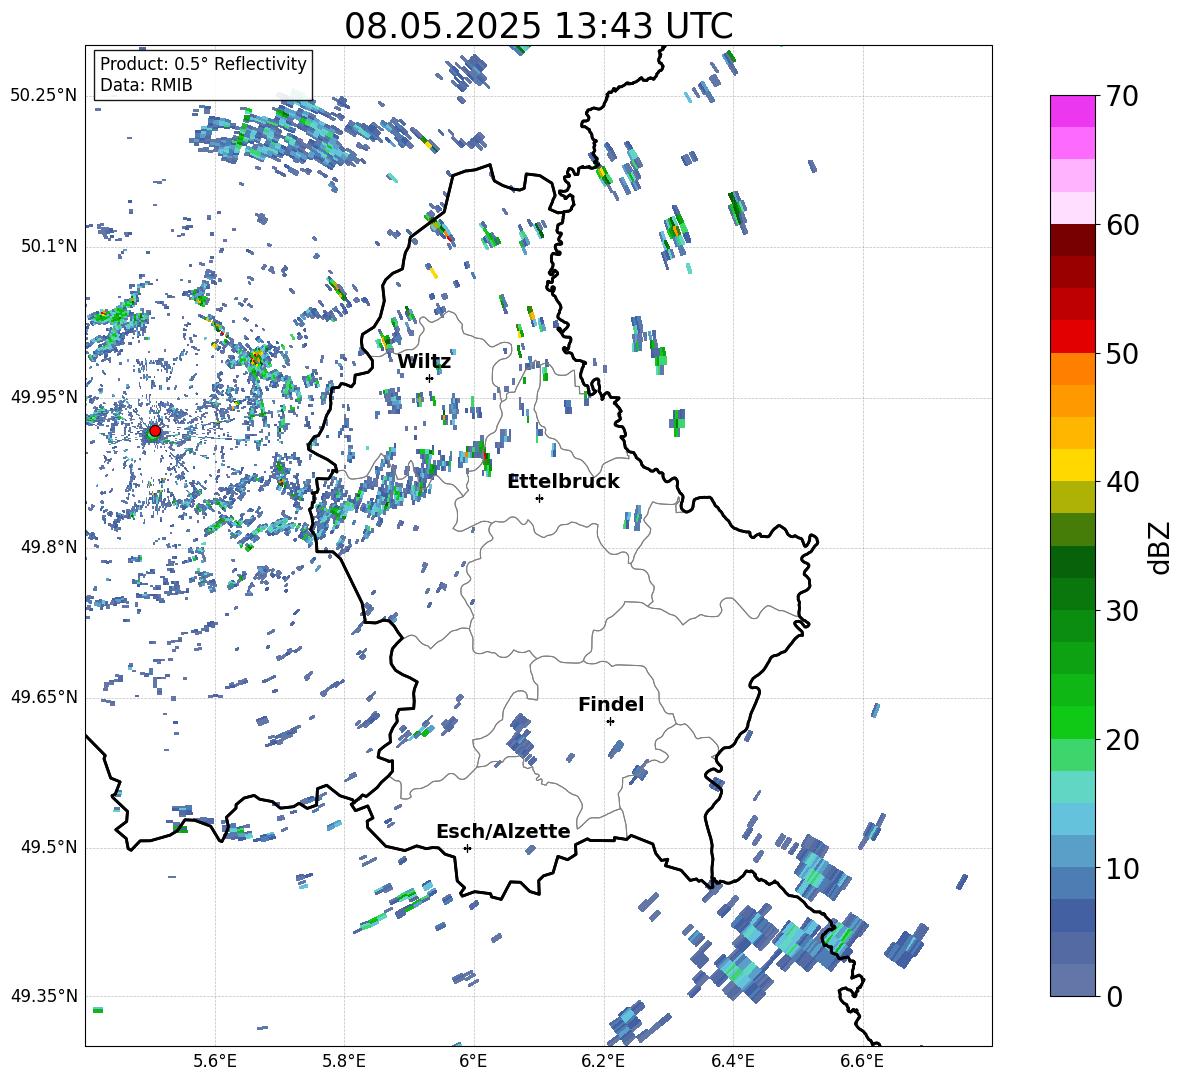Screen dimensions: 1184x1081
Task: Click the 49.65°N latitude label
Action: coord(44,697)
